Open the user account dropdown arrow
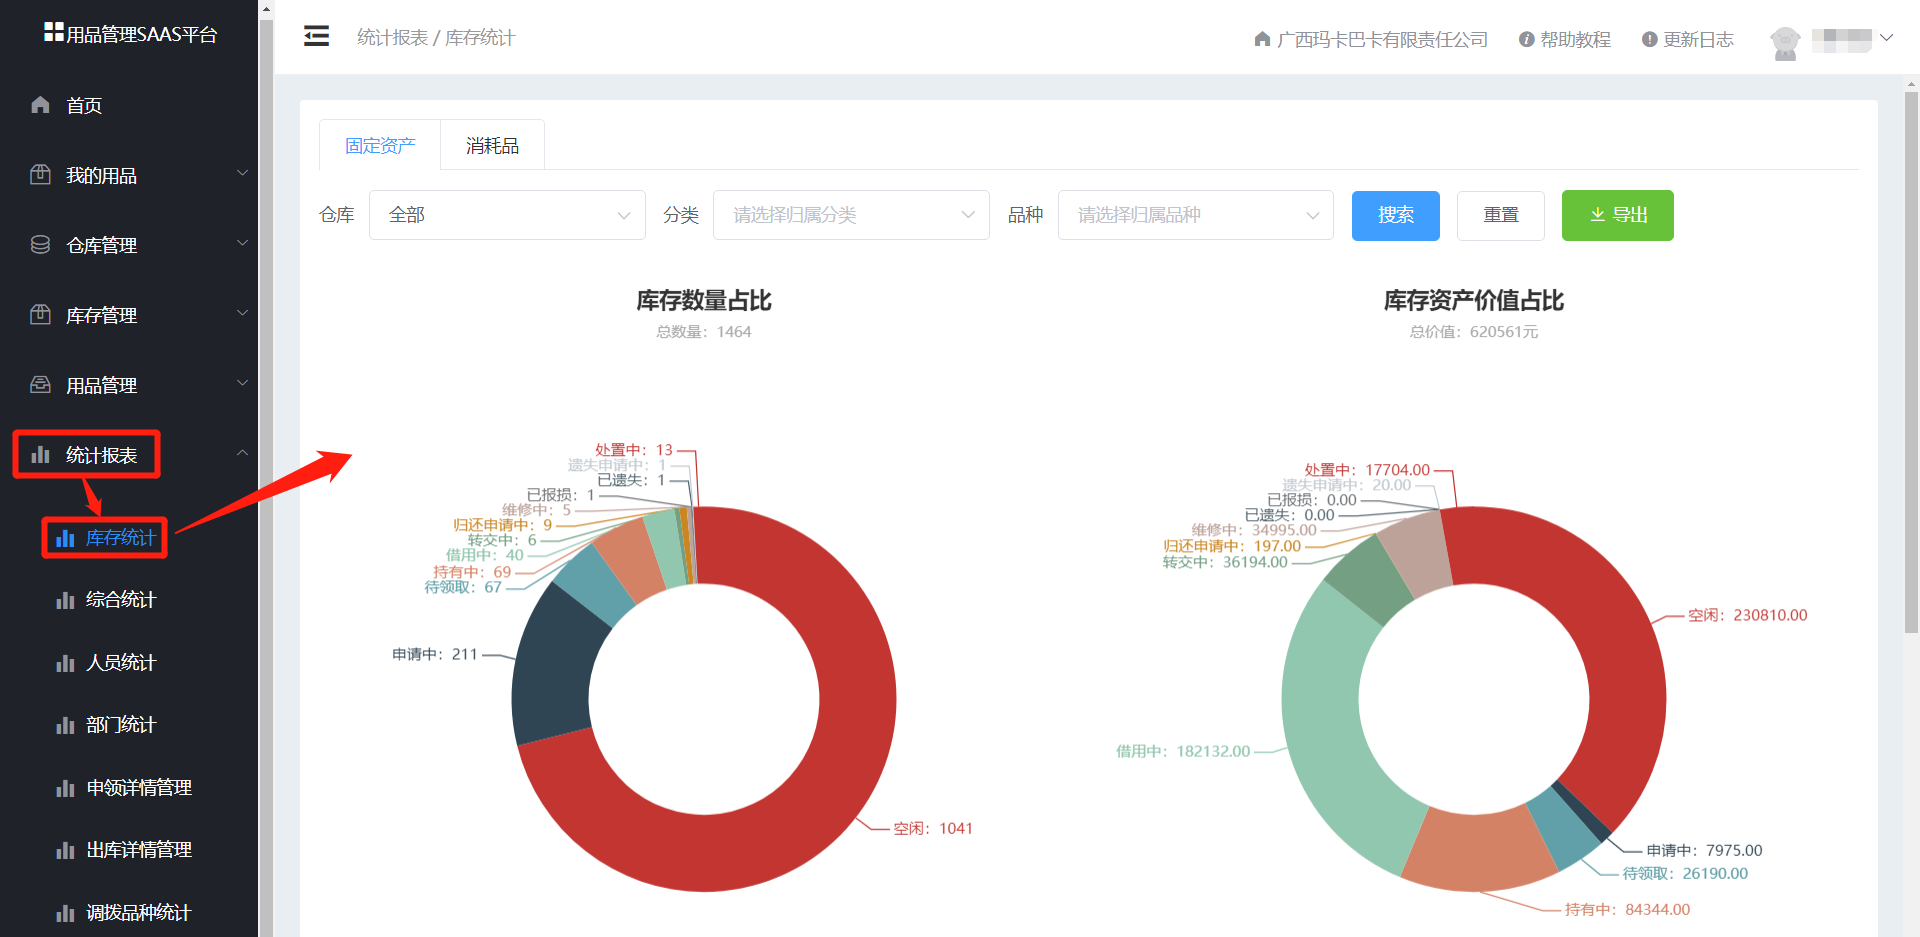The width and height of the screenshot is (1920, 937). click(1886, 38)
